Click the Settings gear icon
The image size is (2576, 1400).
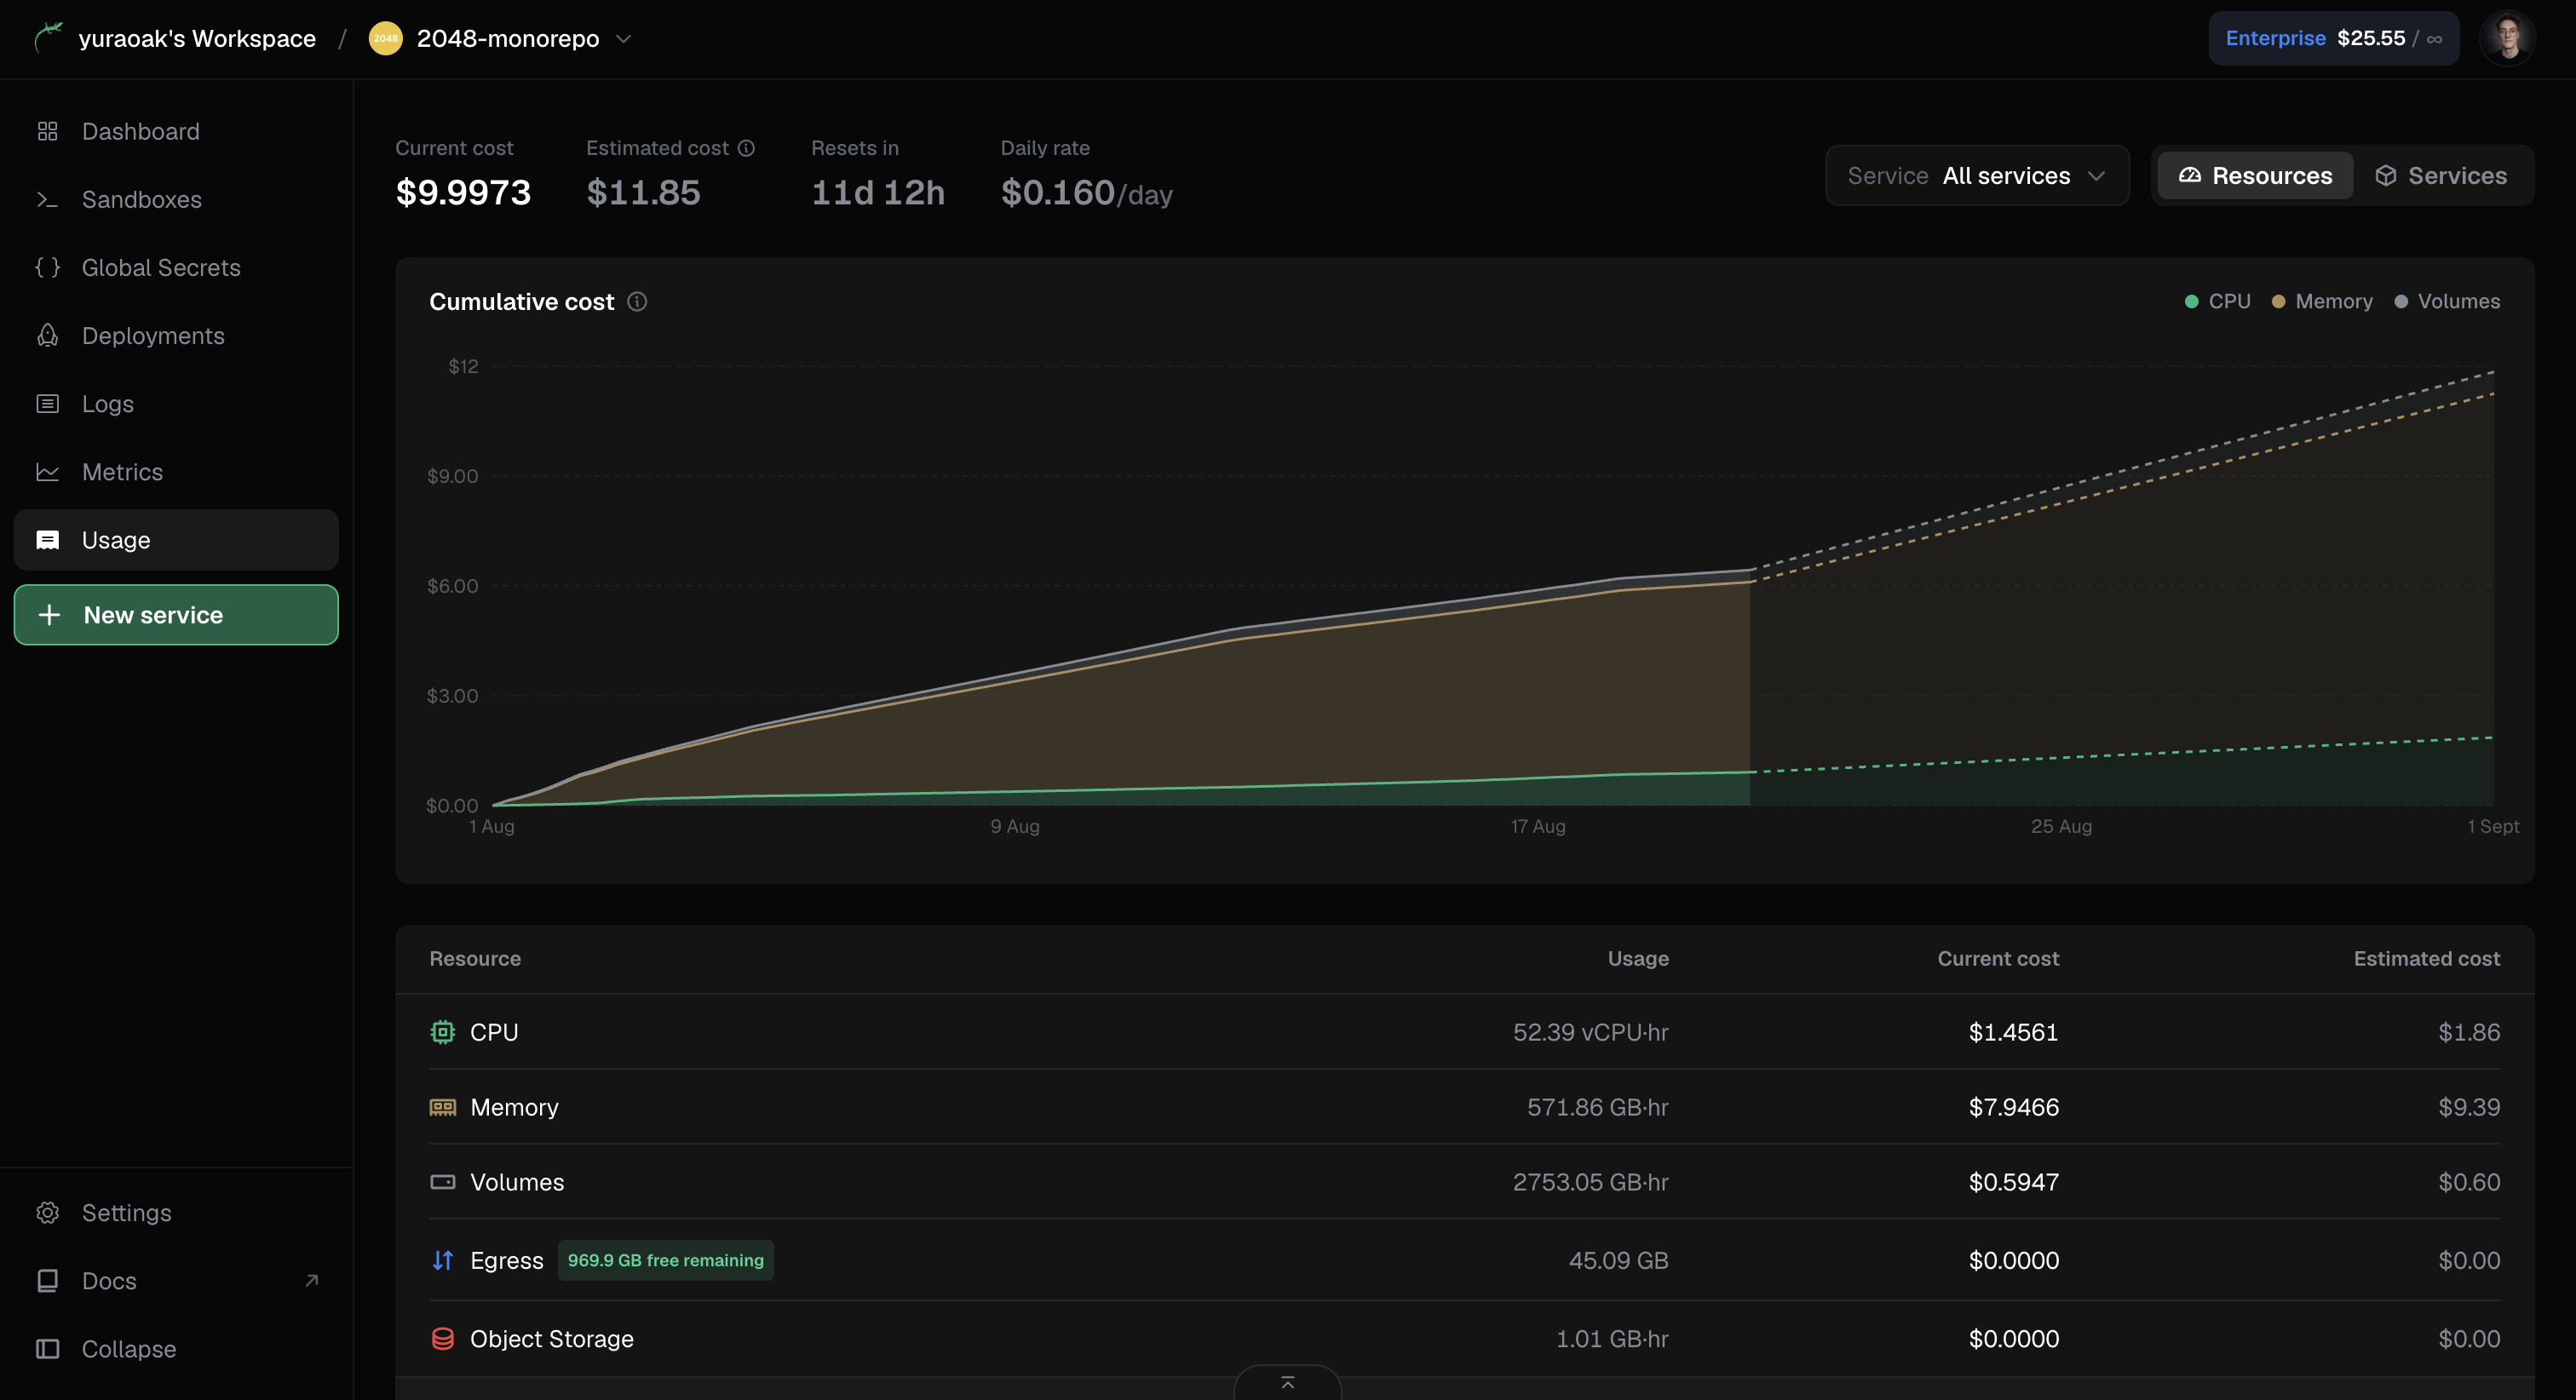(47, 1212)
